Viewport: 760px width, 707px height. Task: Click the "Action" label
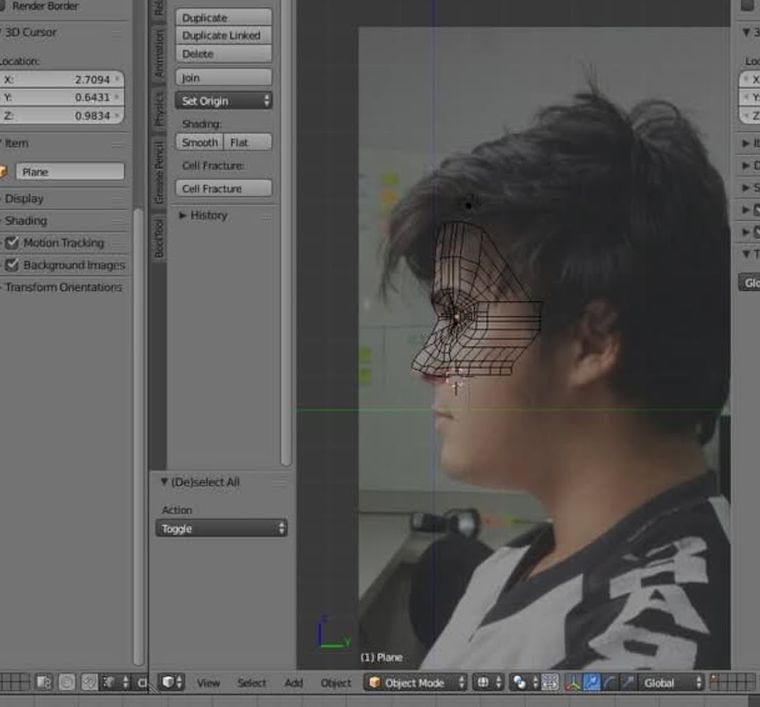click(177, 510)
